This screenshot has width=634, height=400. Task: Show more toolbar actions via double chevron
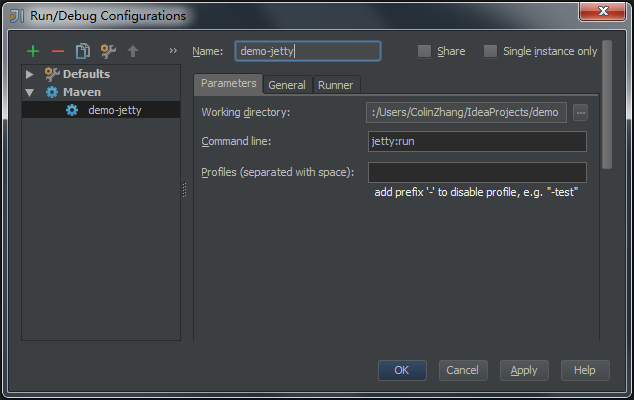click(173, 51)
